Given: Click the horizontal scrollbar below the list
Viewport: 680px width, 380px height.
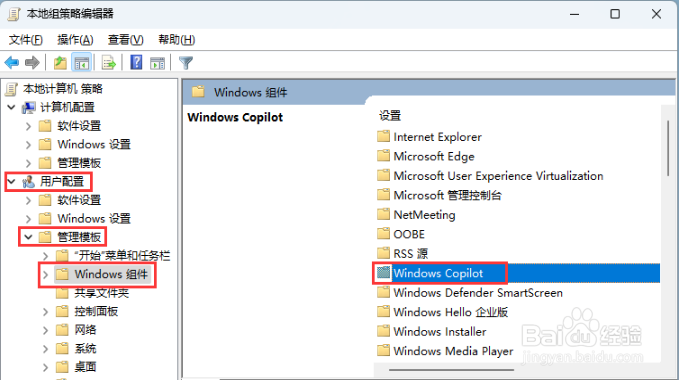Looking at the screenshot, I should tap(451, 370).
